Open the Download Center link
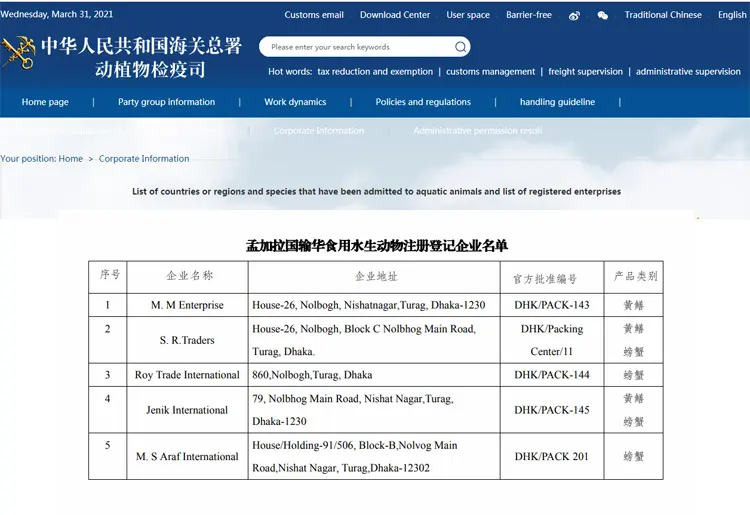Viewport: 750px width, 515px height. click(x=395, y=15)
